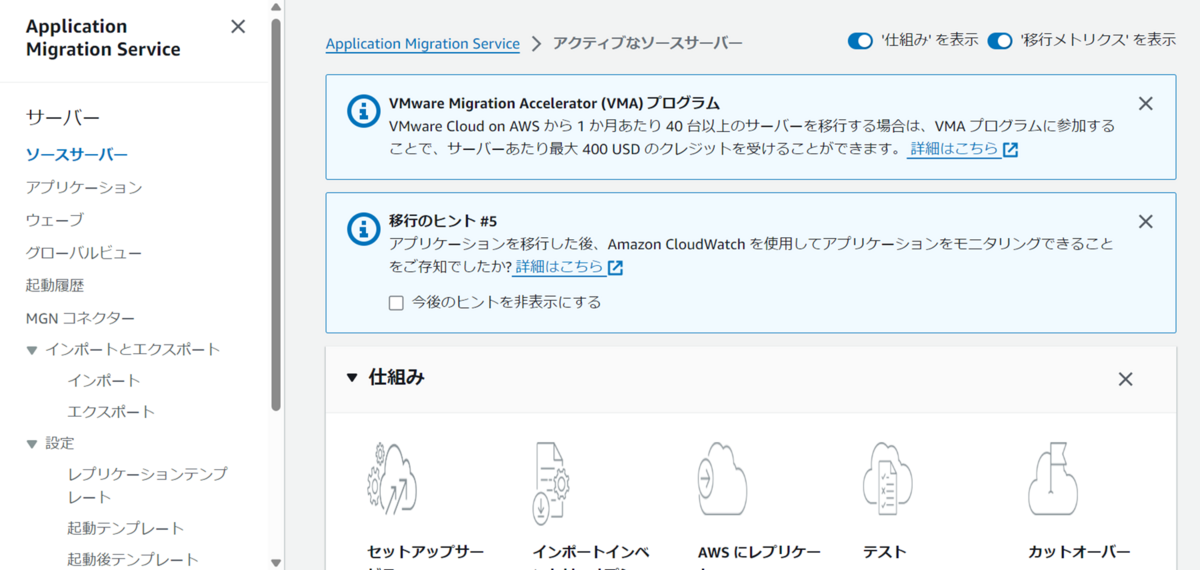Click the カットオーバー flag cloud icon

pos(1053,480)
